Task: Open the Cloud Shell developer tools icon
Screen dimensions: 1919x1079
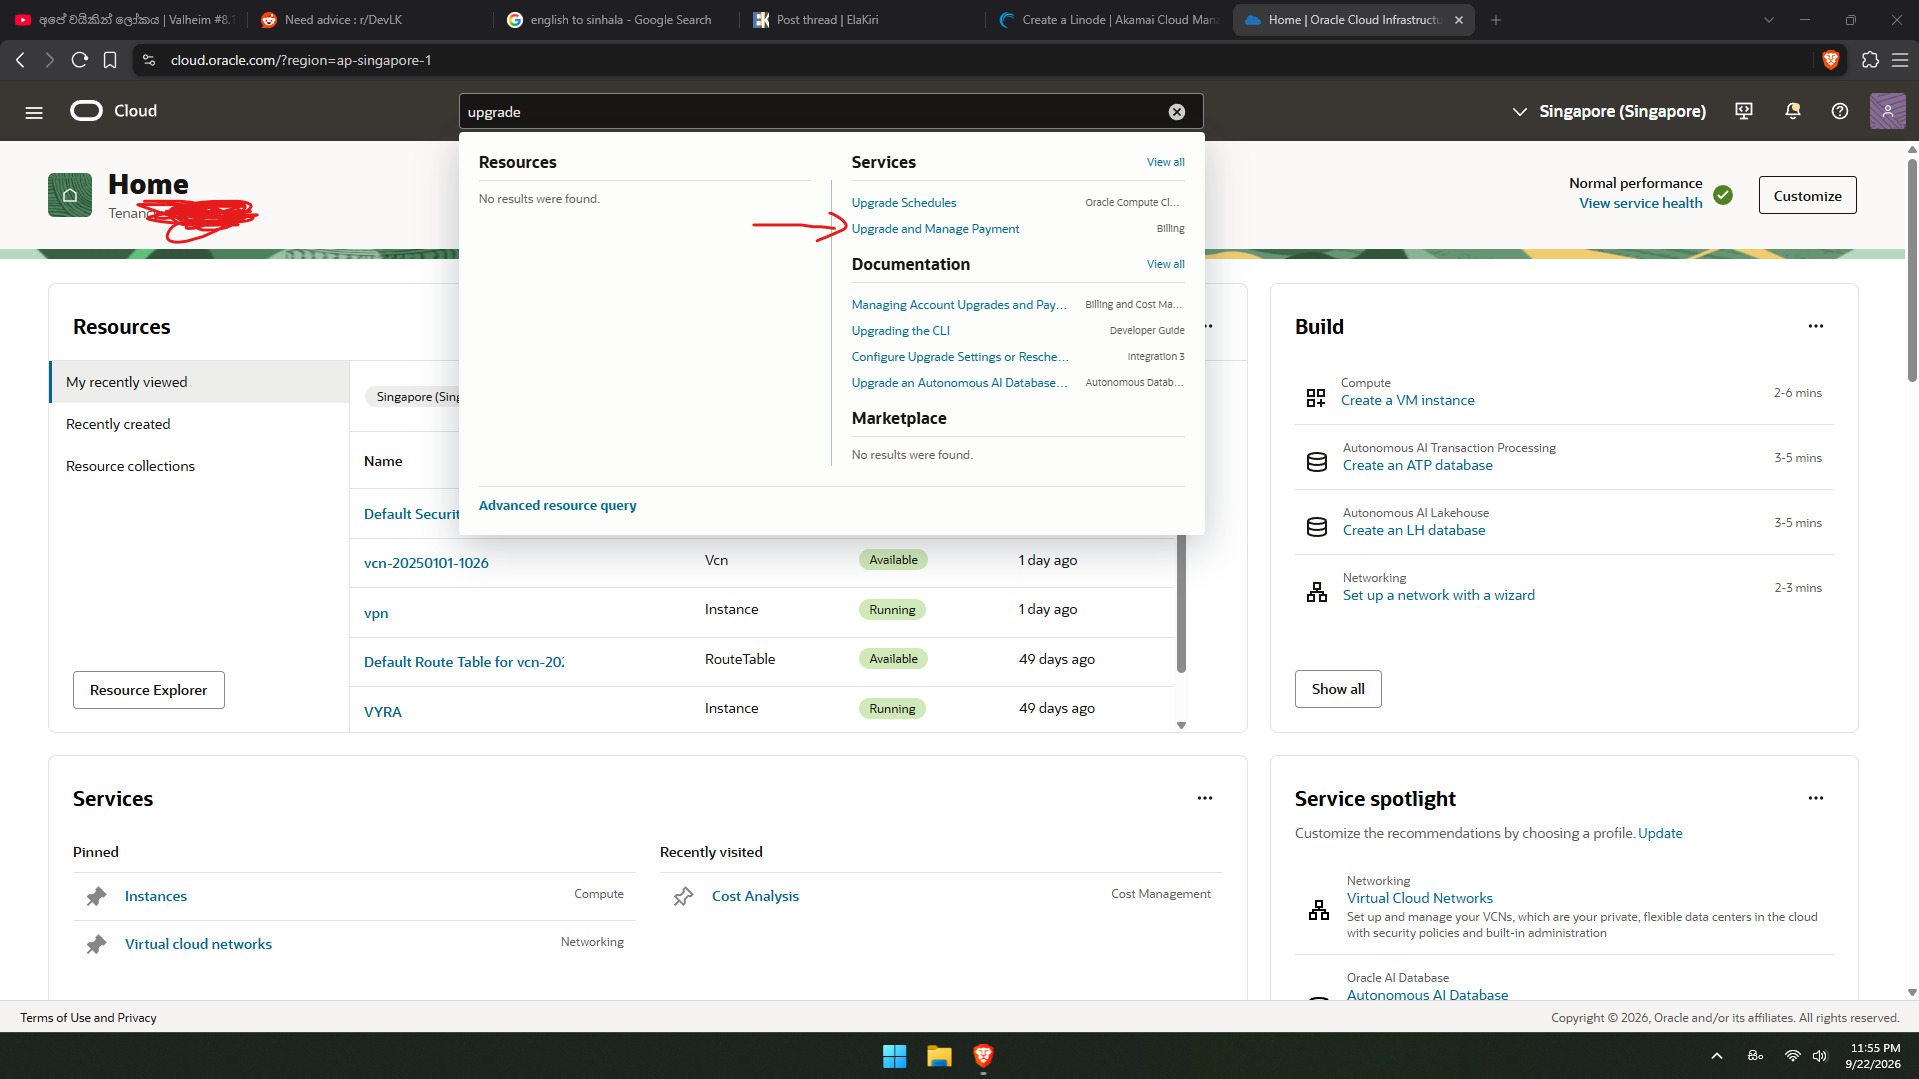Action: coord(1744,111)
